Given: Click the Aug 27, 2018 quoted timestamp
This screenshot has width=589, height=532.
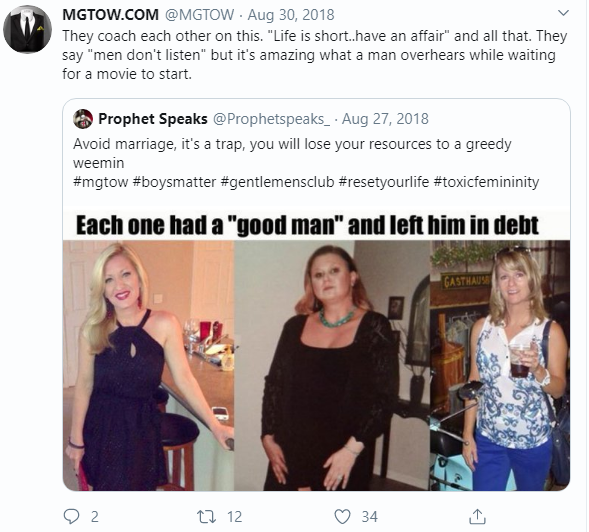Looking at the screenshot, I should [385, 119].
